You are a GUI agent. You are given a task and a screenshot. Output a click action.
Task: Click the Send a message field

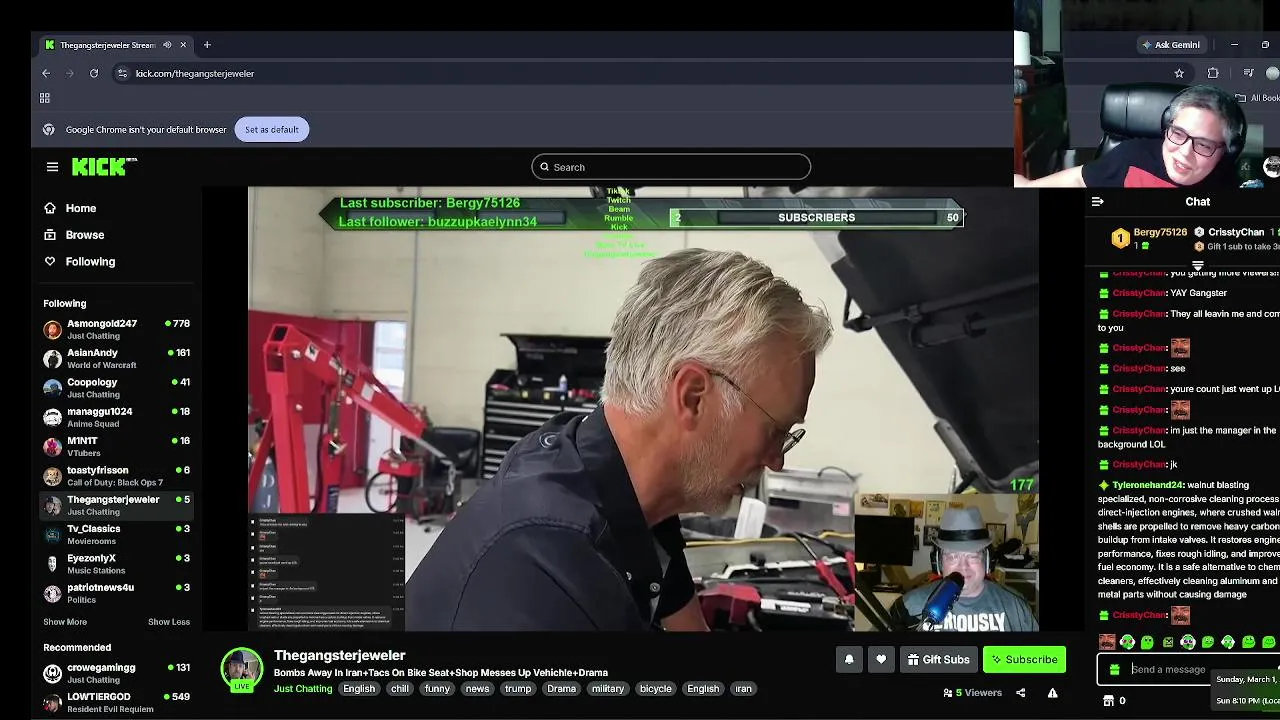tap(1168, 670)
